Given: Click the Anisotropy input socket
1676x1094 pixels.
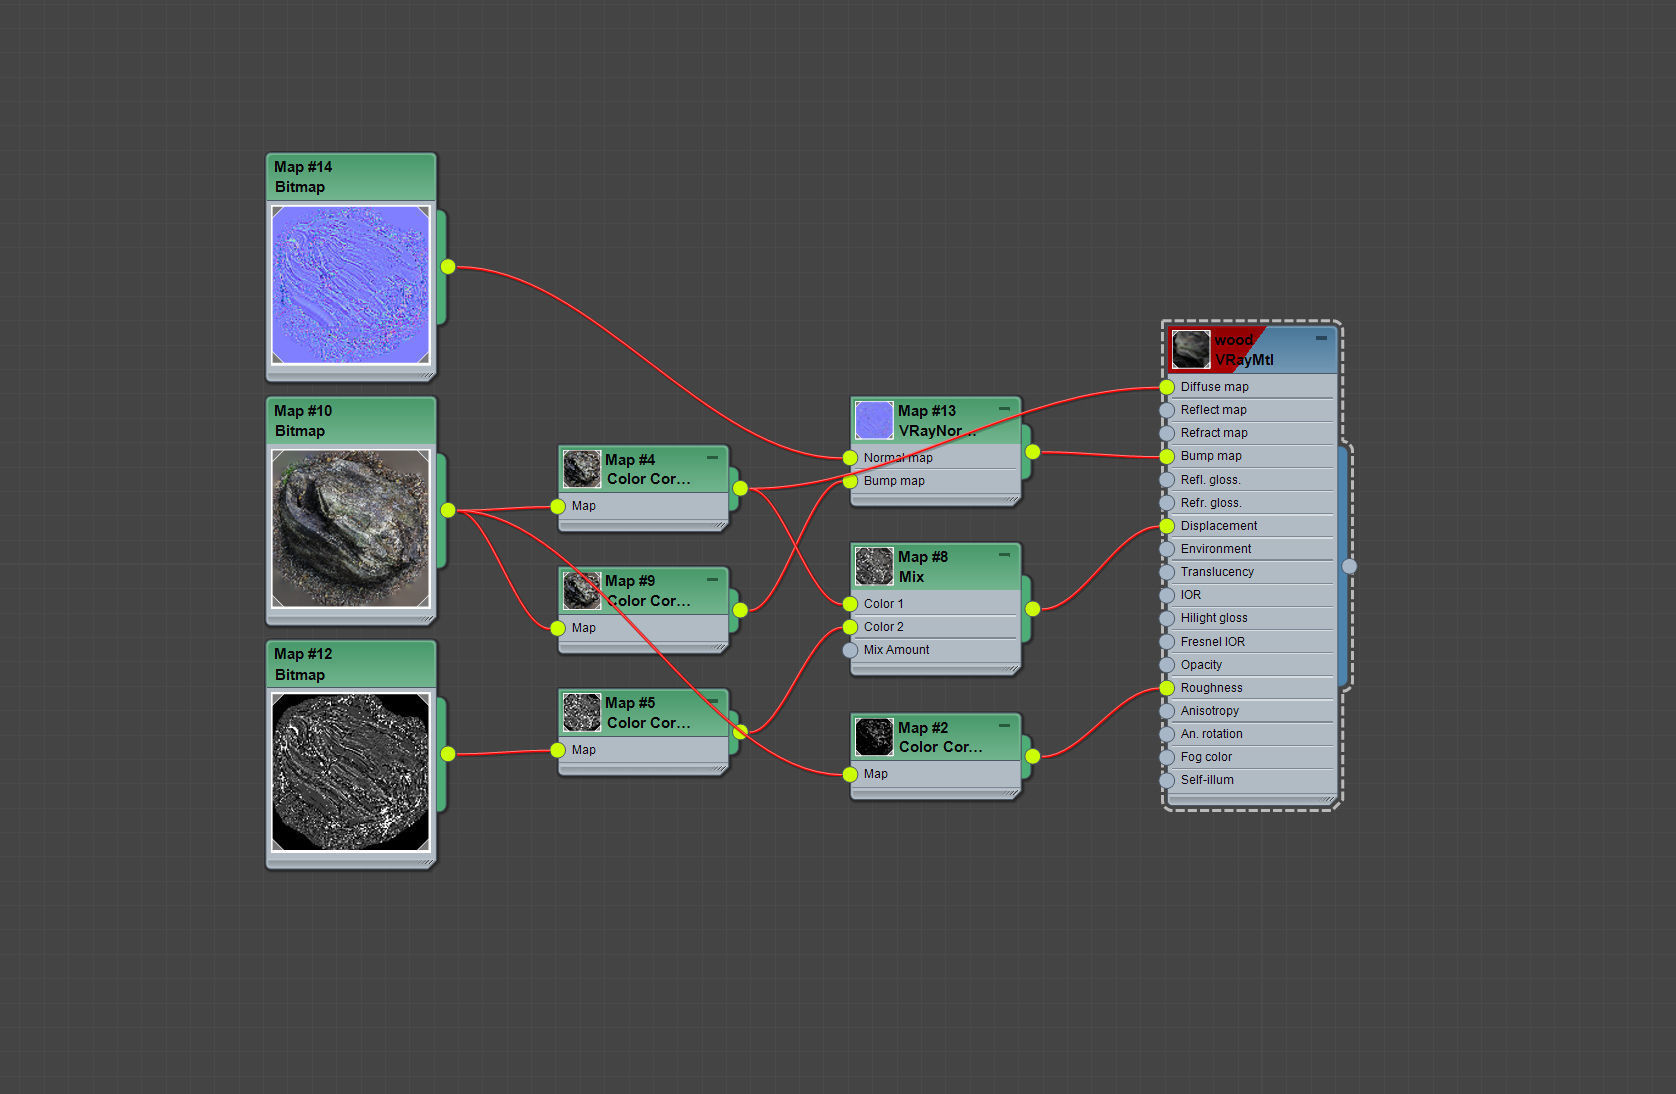Looking at the screenshot, I should click(1167, 711).
